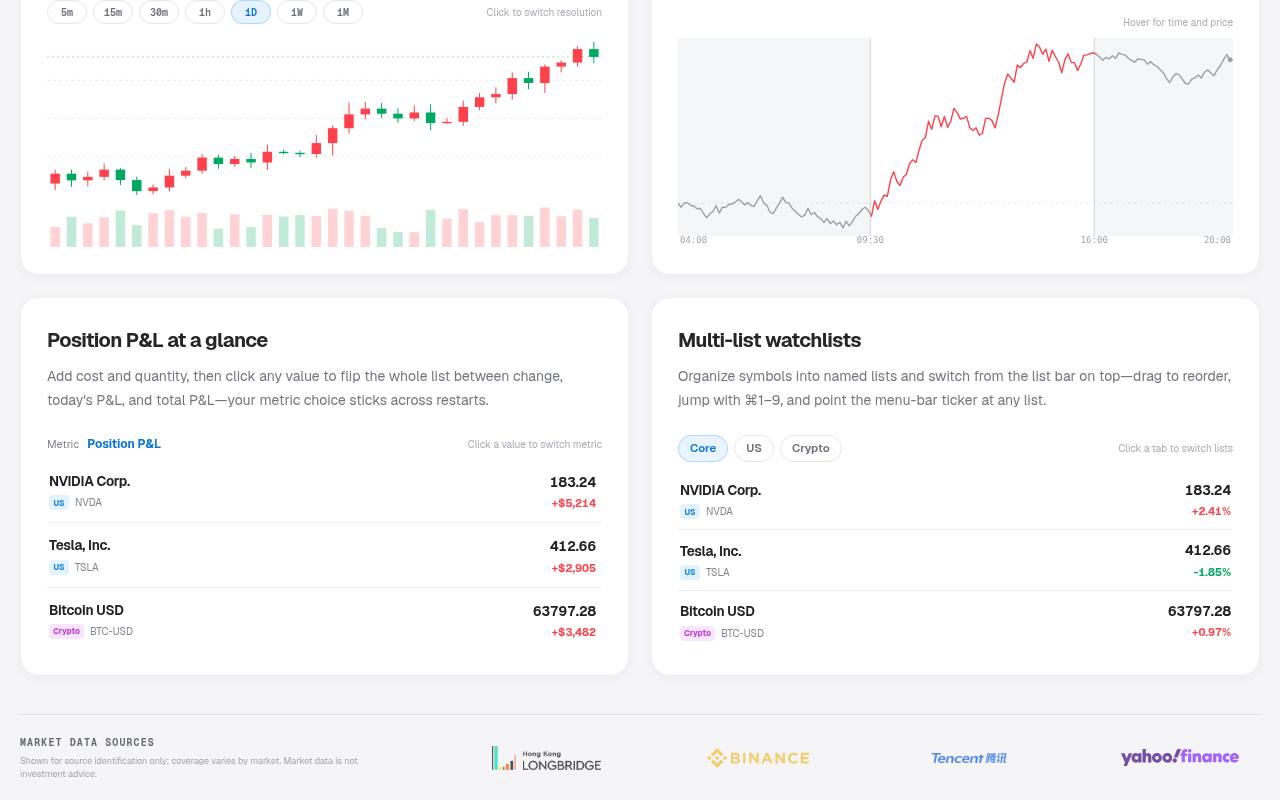
Task: Select the 5m chart resolution
Action: tap(67, 12)
